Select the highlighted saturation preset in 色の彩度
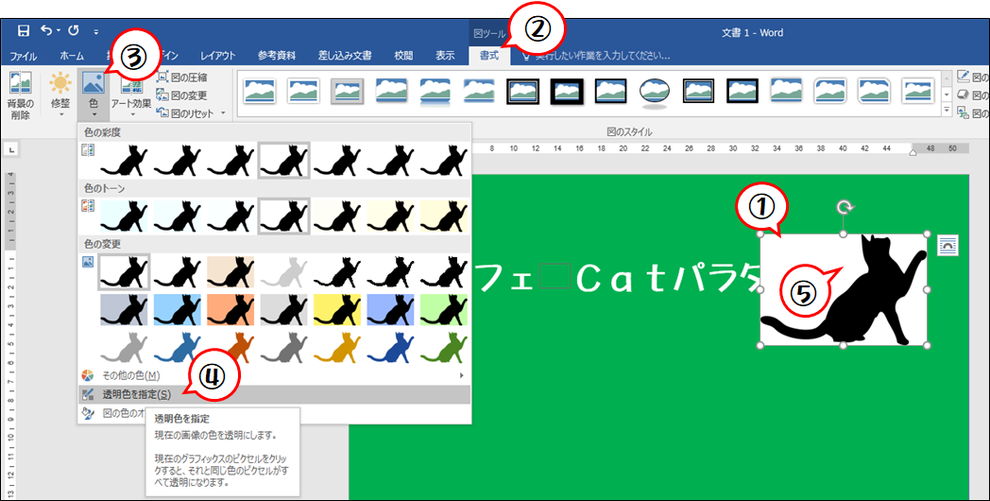Viewport: 990px width, 501px height. 283,159
